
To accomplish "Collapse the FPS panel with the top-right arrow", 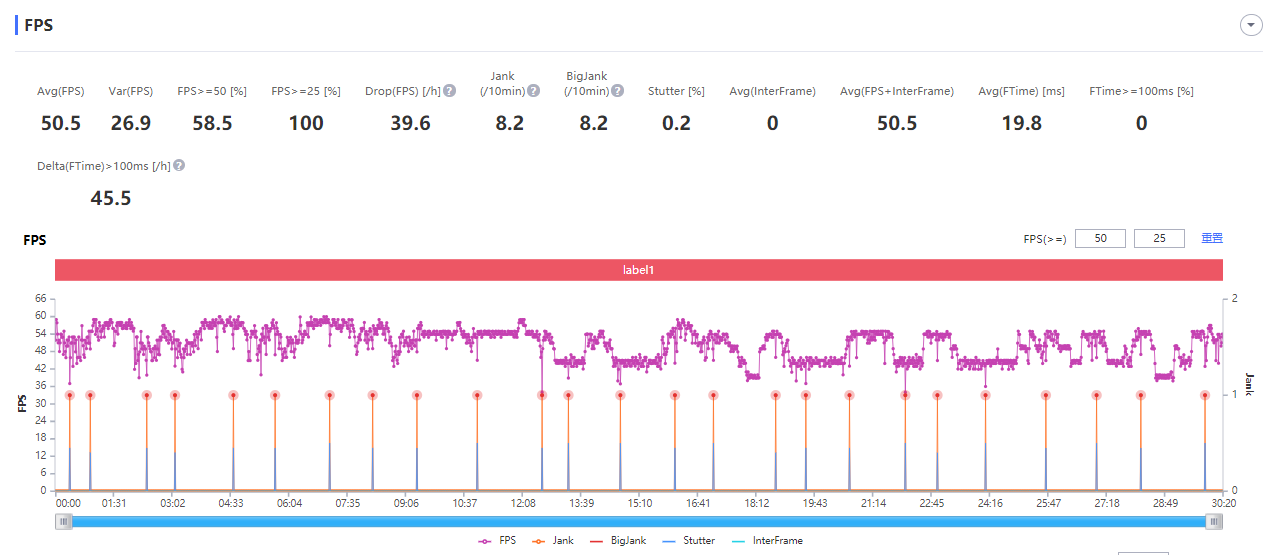I will coord(1251,26).
